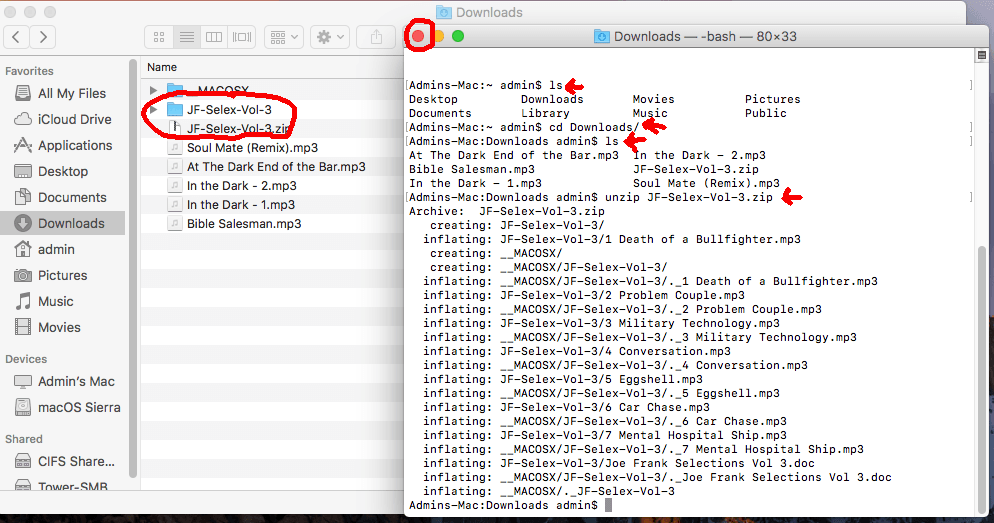Zoom the Terminal window with green button
This screenshot has width=994, height=523.
click(x=458, y=36)
